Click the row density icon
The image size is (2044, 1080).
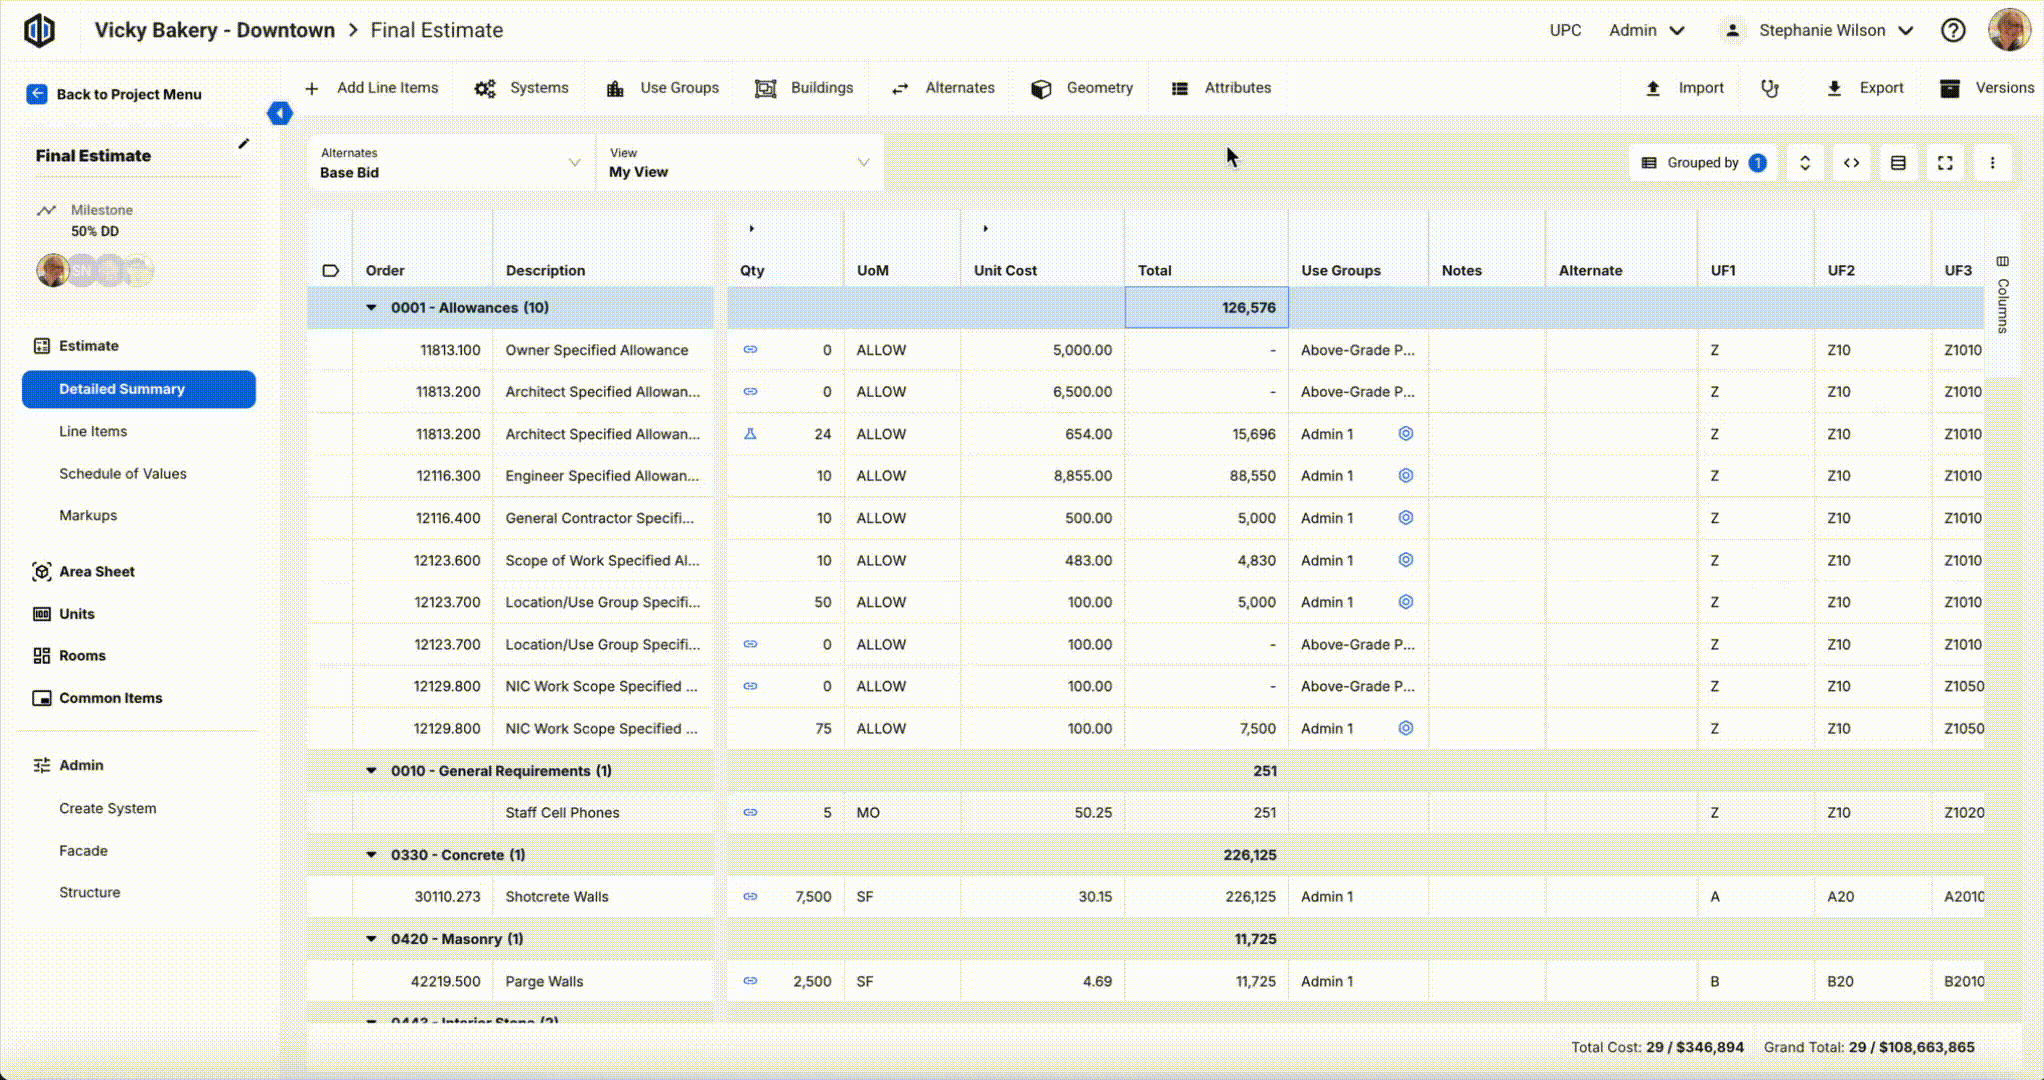[x=1898, y=163]
